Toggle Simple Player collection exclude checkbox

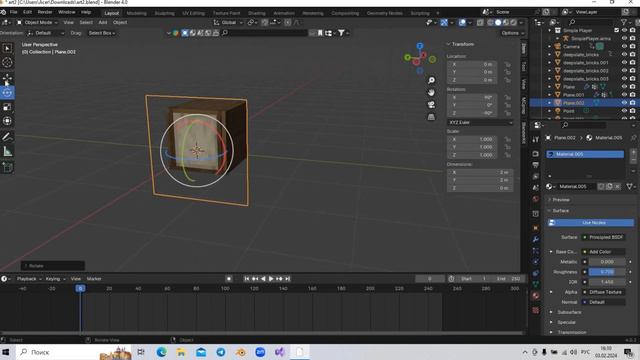point(616,30)
